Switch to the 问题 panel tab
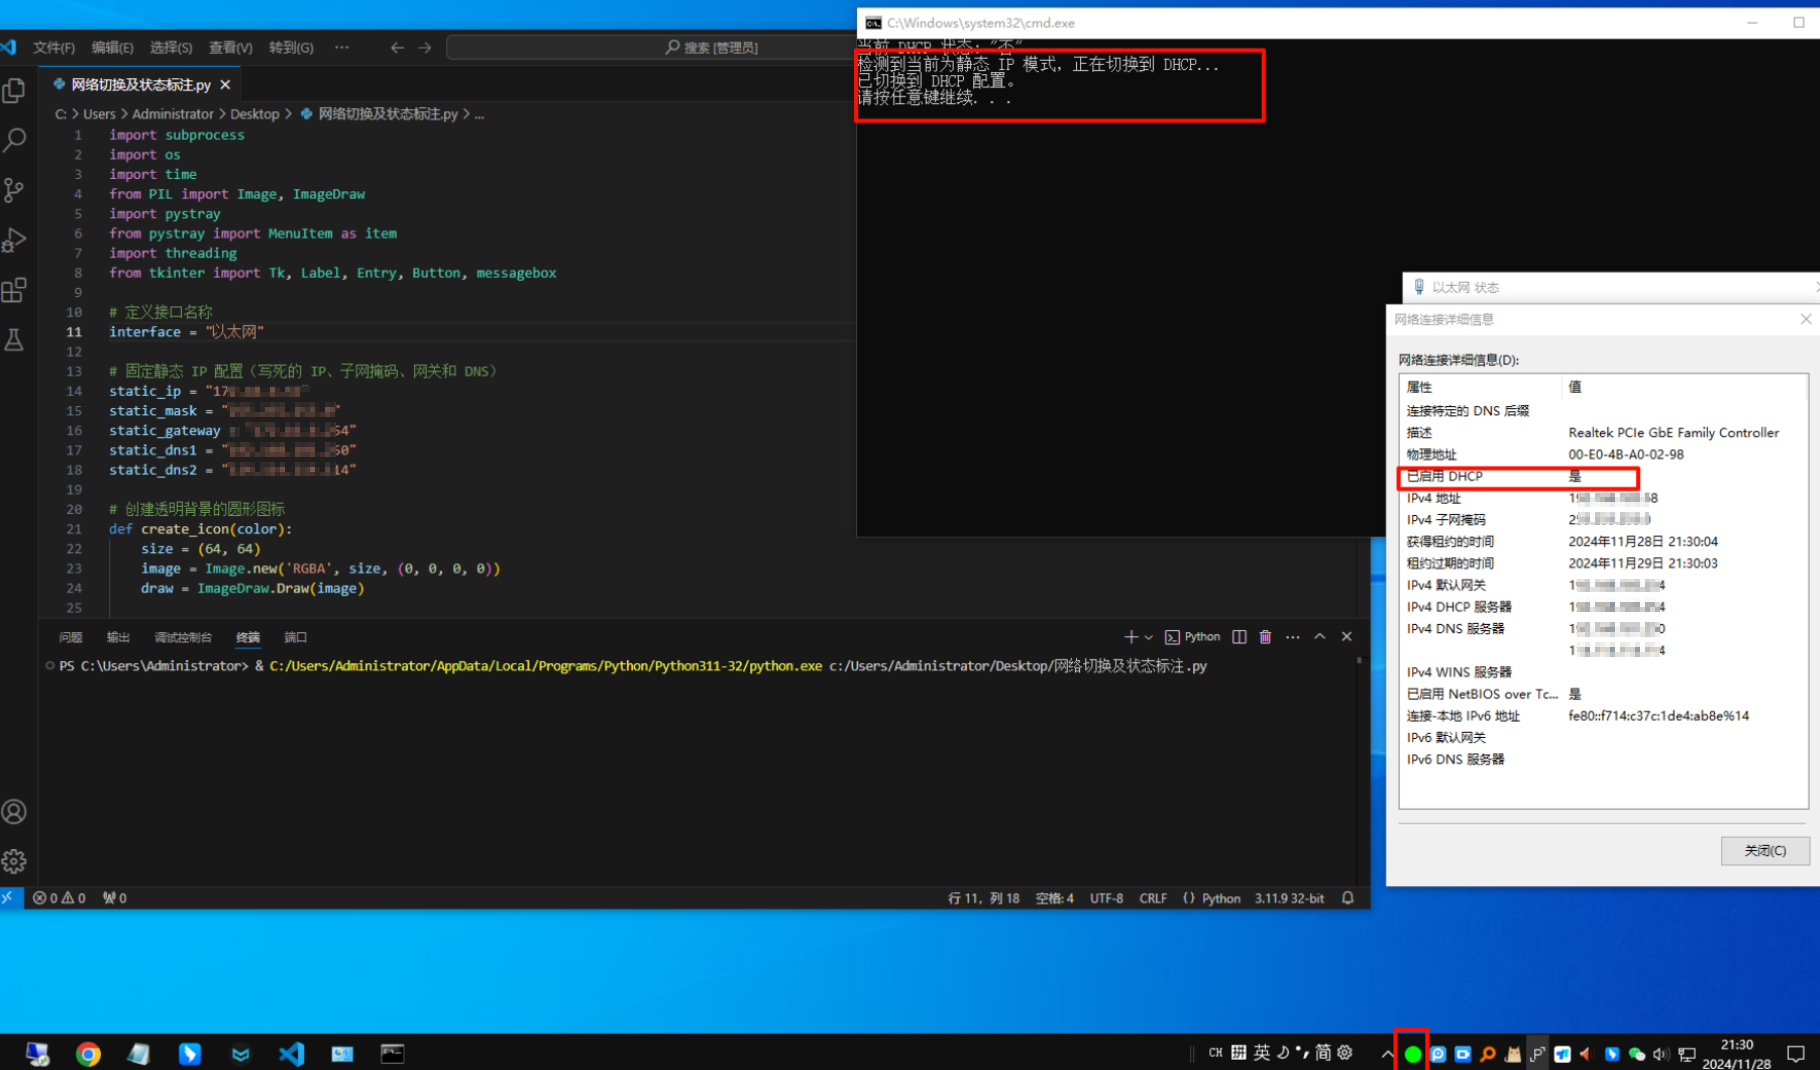This screenshot has height=1070, width=1820. (71, 637)
